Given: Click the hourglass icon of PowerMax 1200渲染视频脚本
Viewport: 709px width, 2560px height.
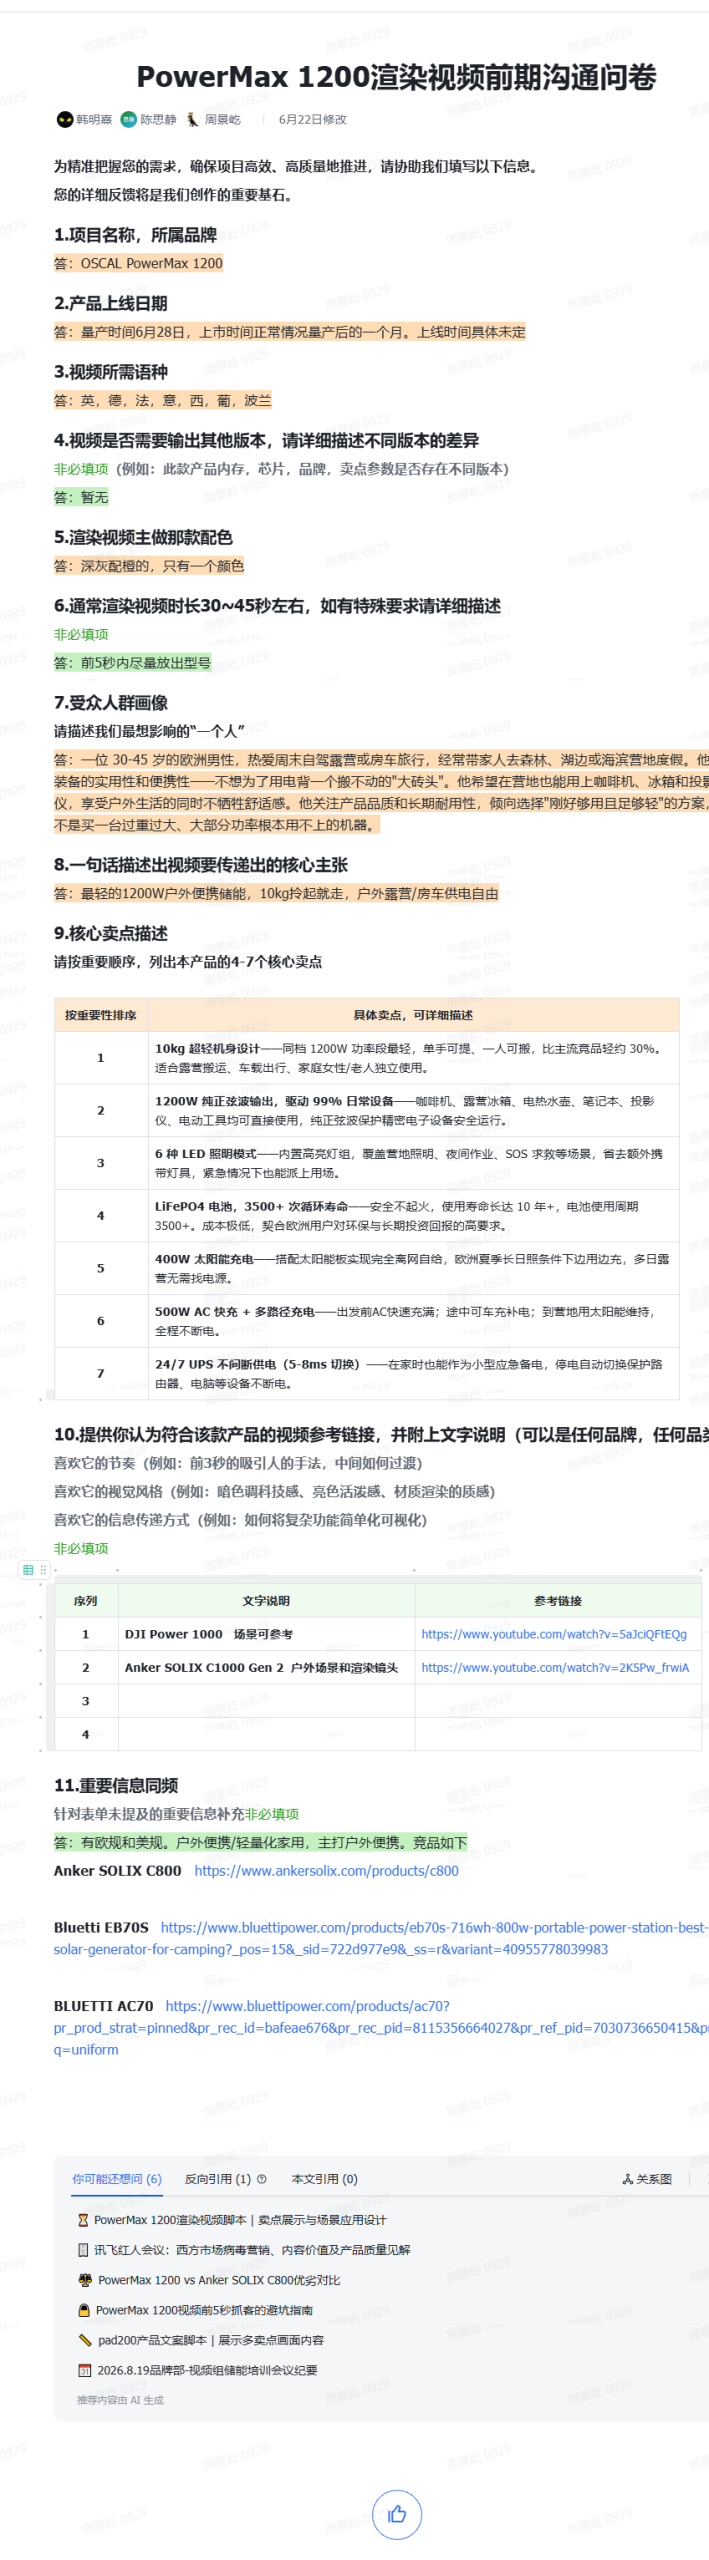Looking at the screenshot, I should point(83,2219).
